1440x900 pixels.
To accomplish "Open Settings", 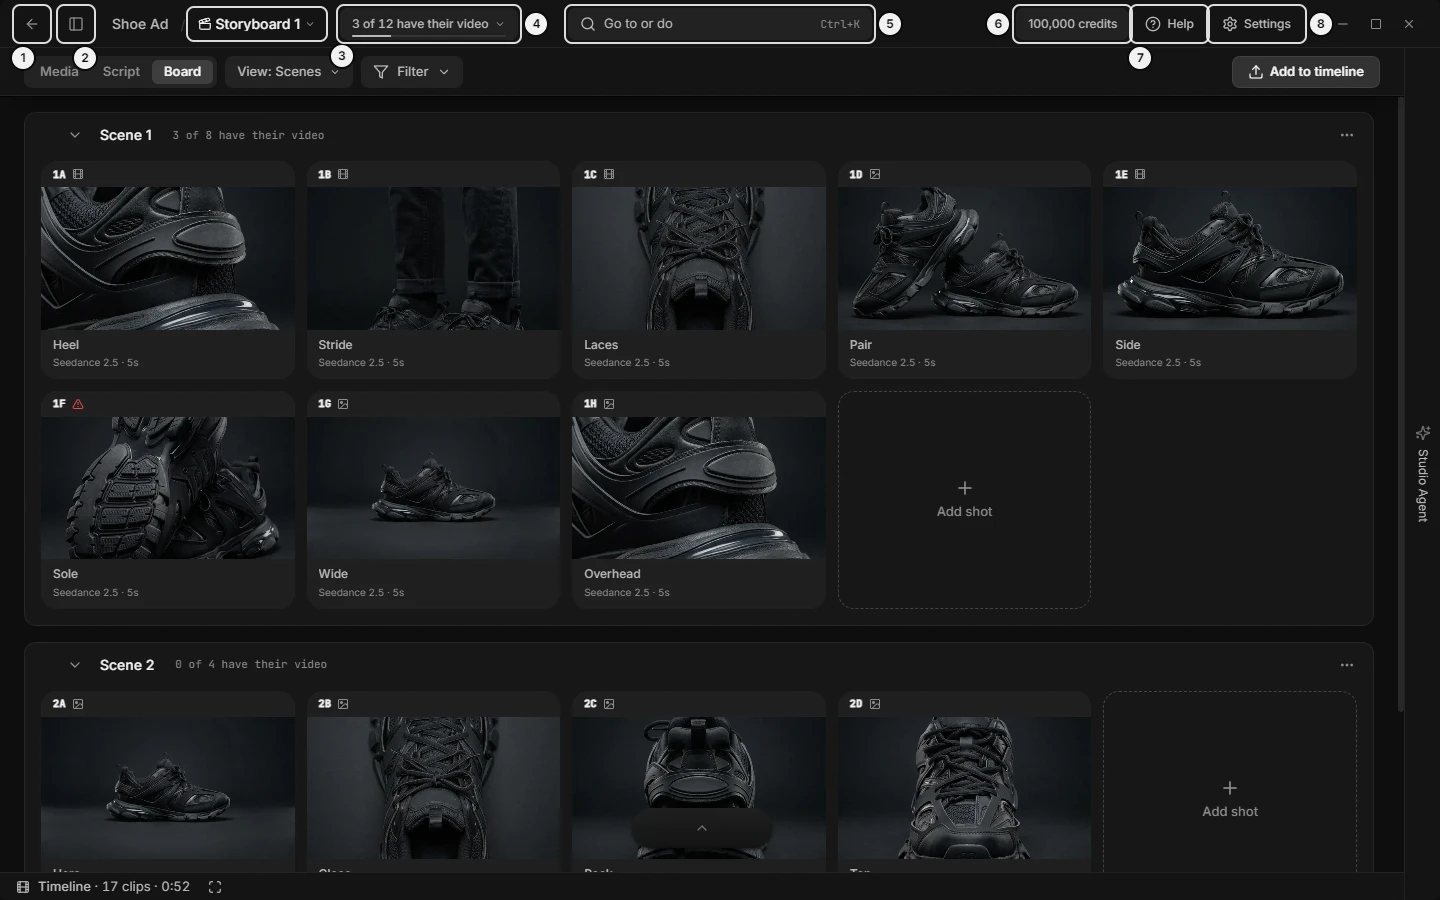I will (x=1257, y=24).
